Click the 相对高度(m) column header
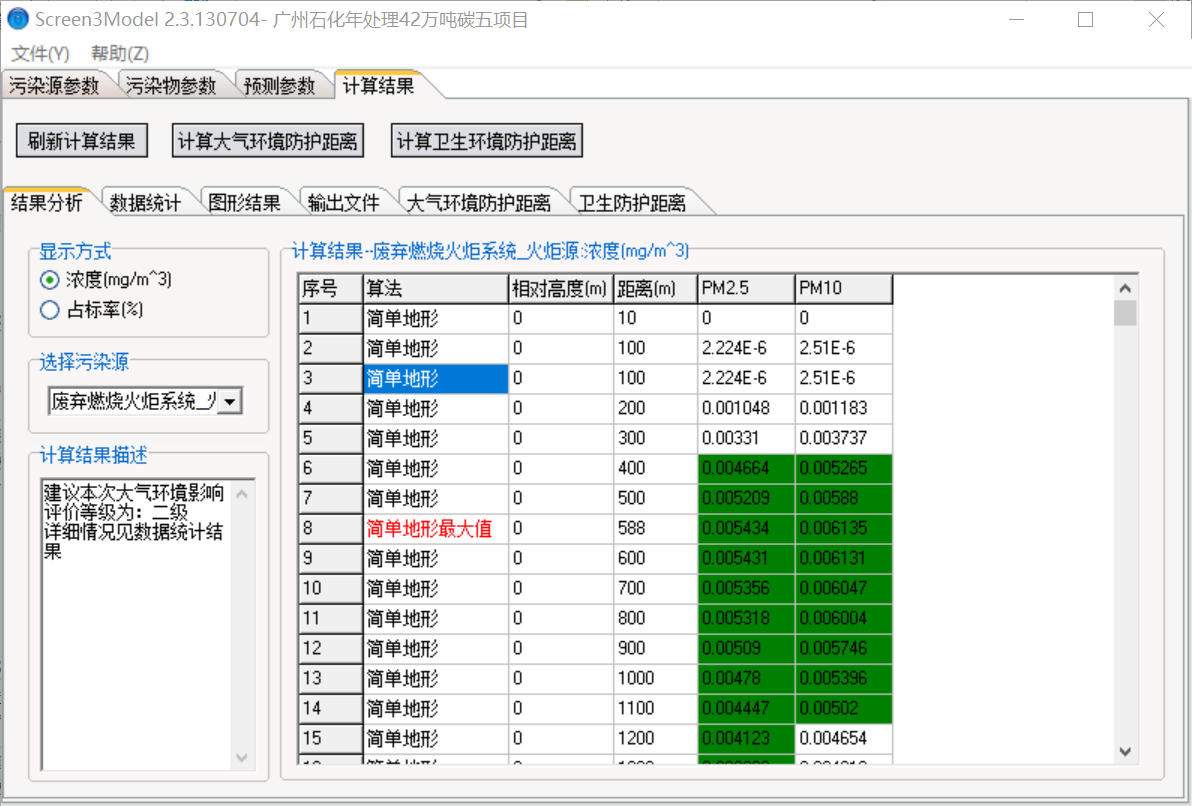 (x=560, y=288)
